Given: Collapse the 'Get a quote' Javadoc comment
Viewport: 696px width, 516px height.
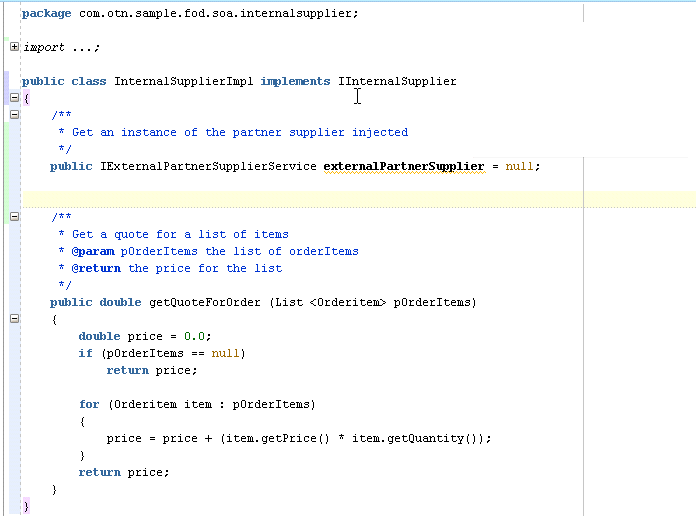Looking at the screenshot, I should point(14,216).
